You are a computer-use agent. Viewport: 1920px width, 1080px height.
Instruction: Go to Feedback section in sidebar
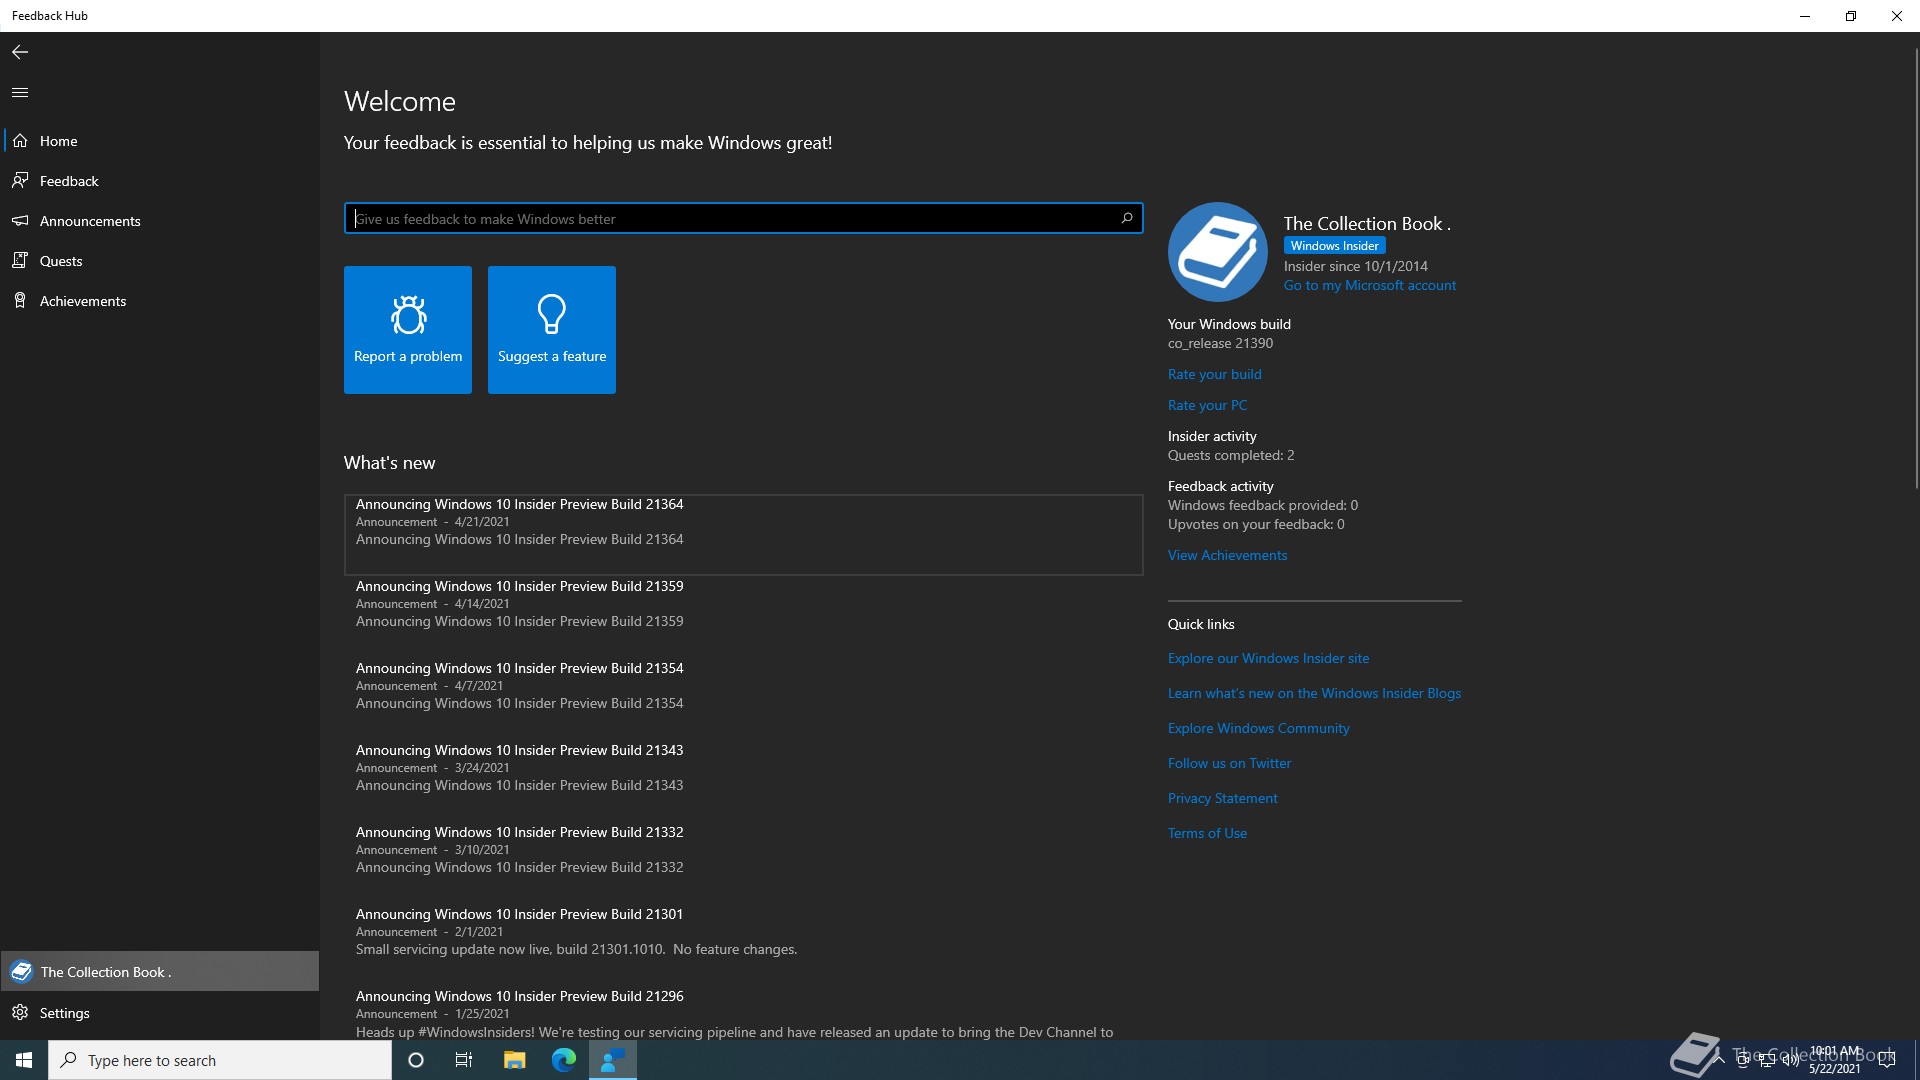[69, 181]
